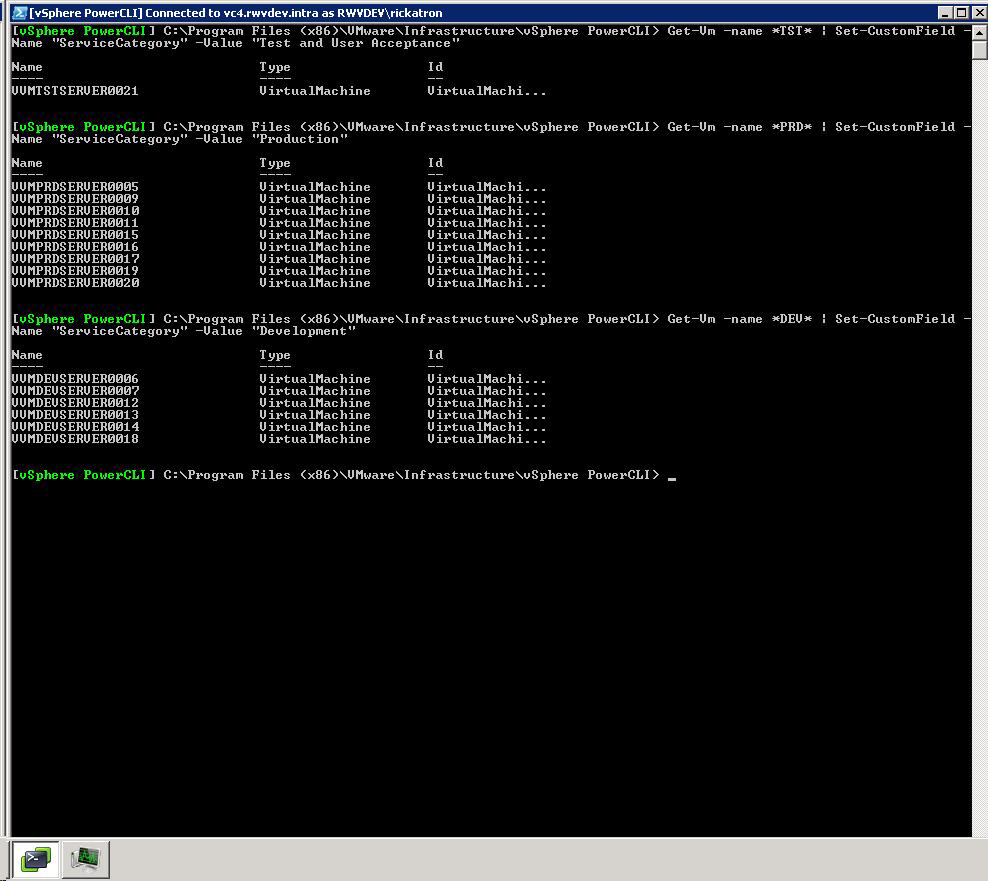The image size is (988, 881).
Task: Click the Name column header in the DEV table
Action: pos(27,355)
